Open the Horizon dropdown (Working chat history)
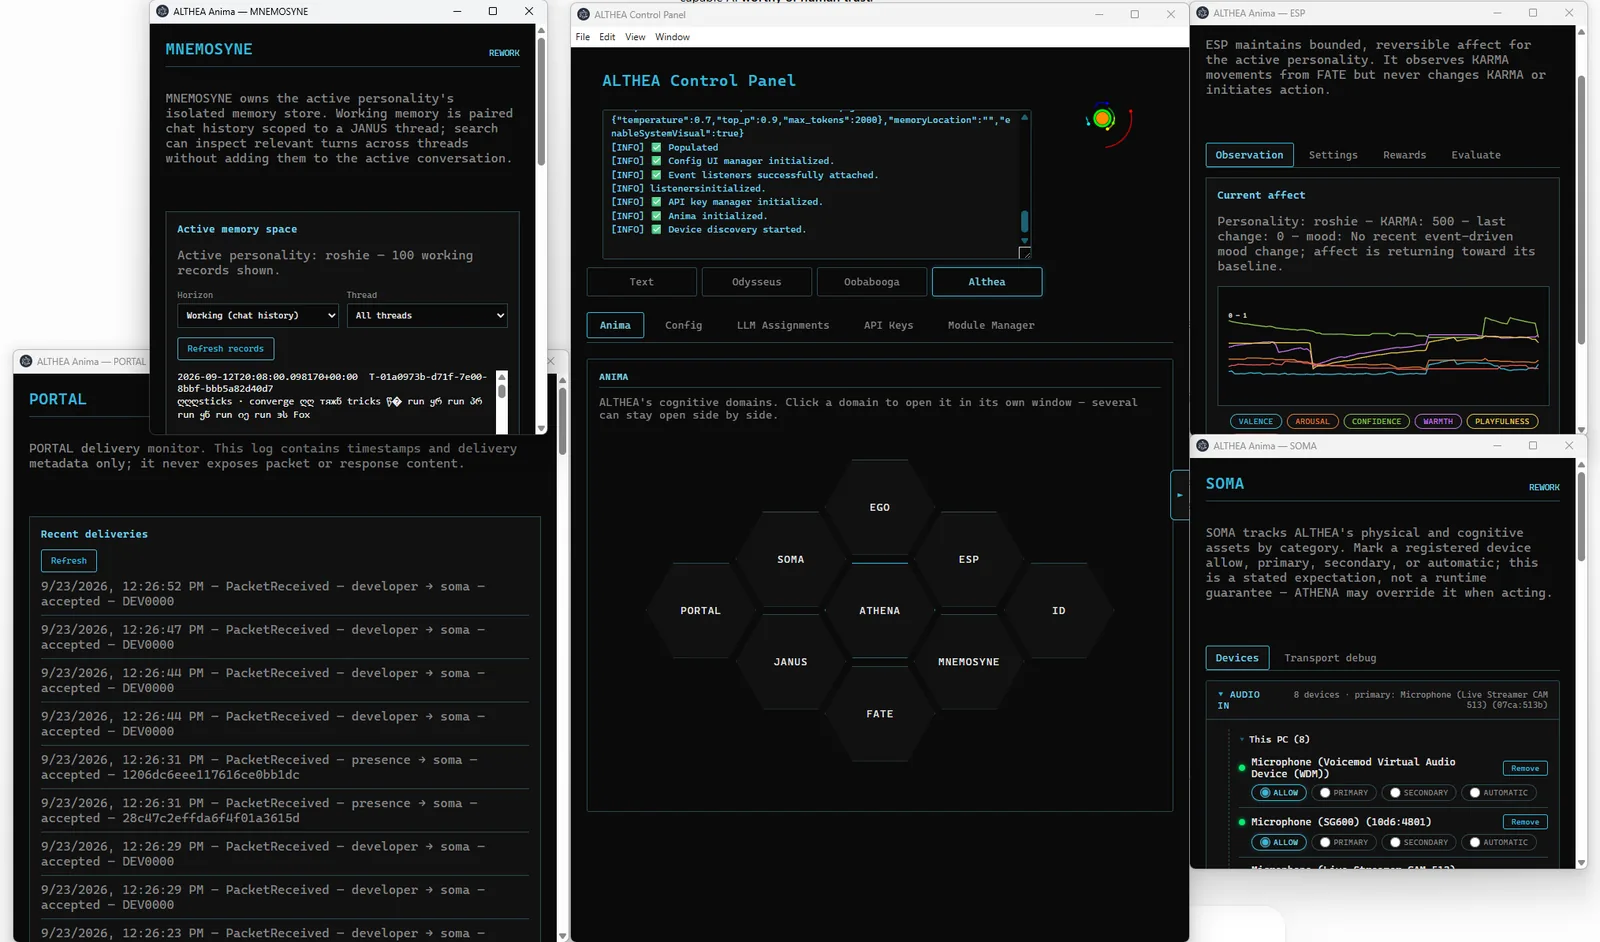The width and height of the screenshot is (1600, 942). pyautogui.click(x=258, y=315)
